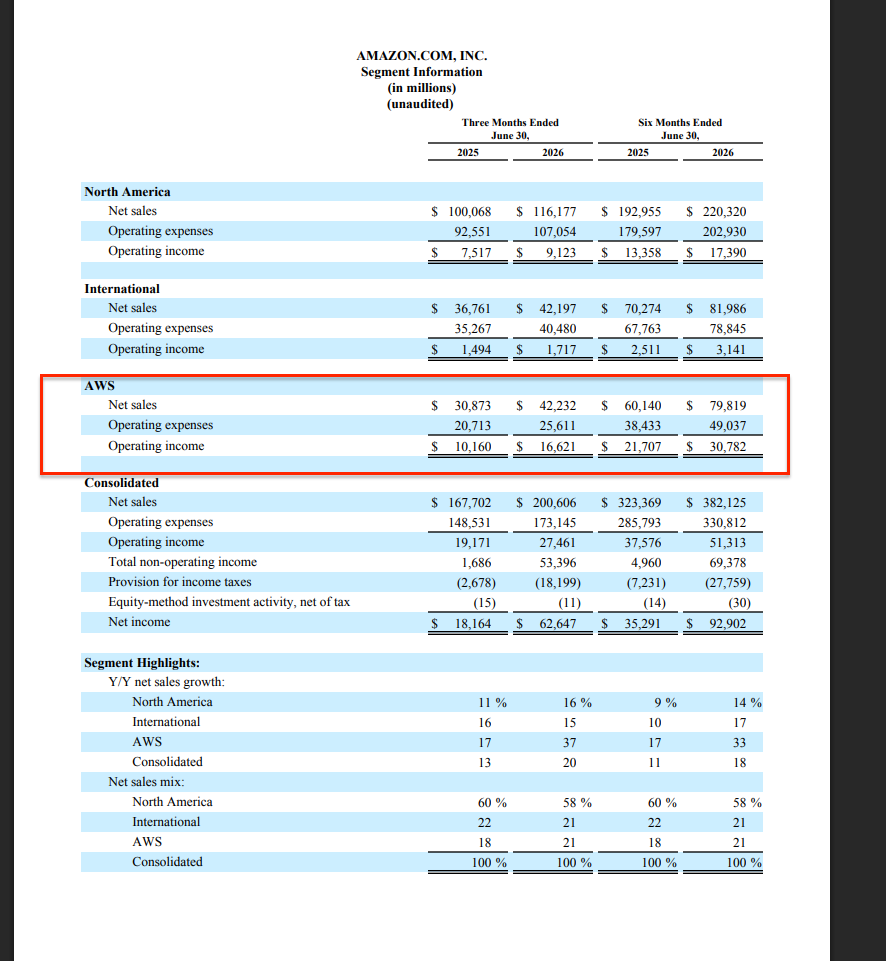Screen dimensions: 886x961
Task: Click the "AMAZON.COM, INC." title
Action: pos(422,56)
